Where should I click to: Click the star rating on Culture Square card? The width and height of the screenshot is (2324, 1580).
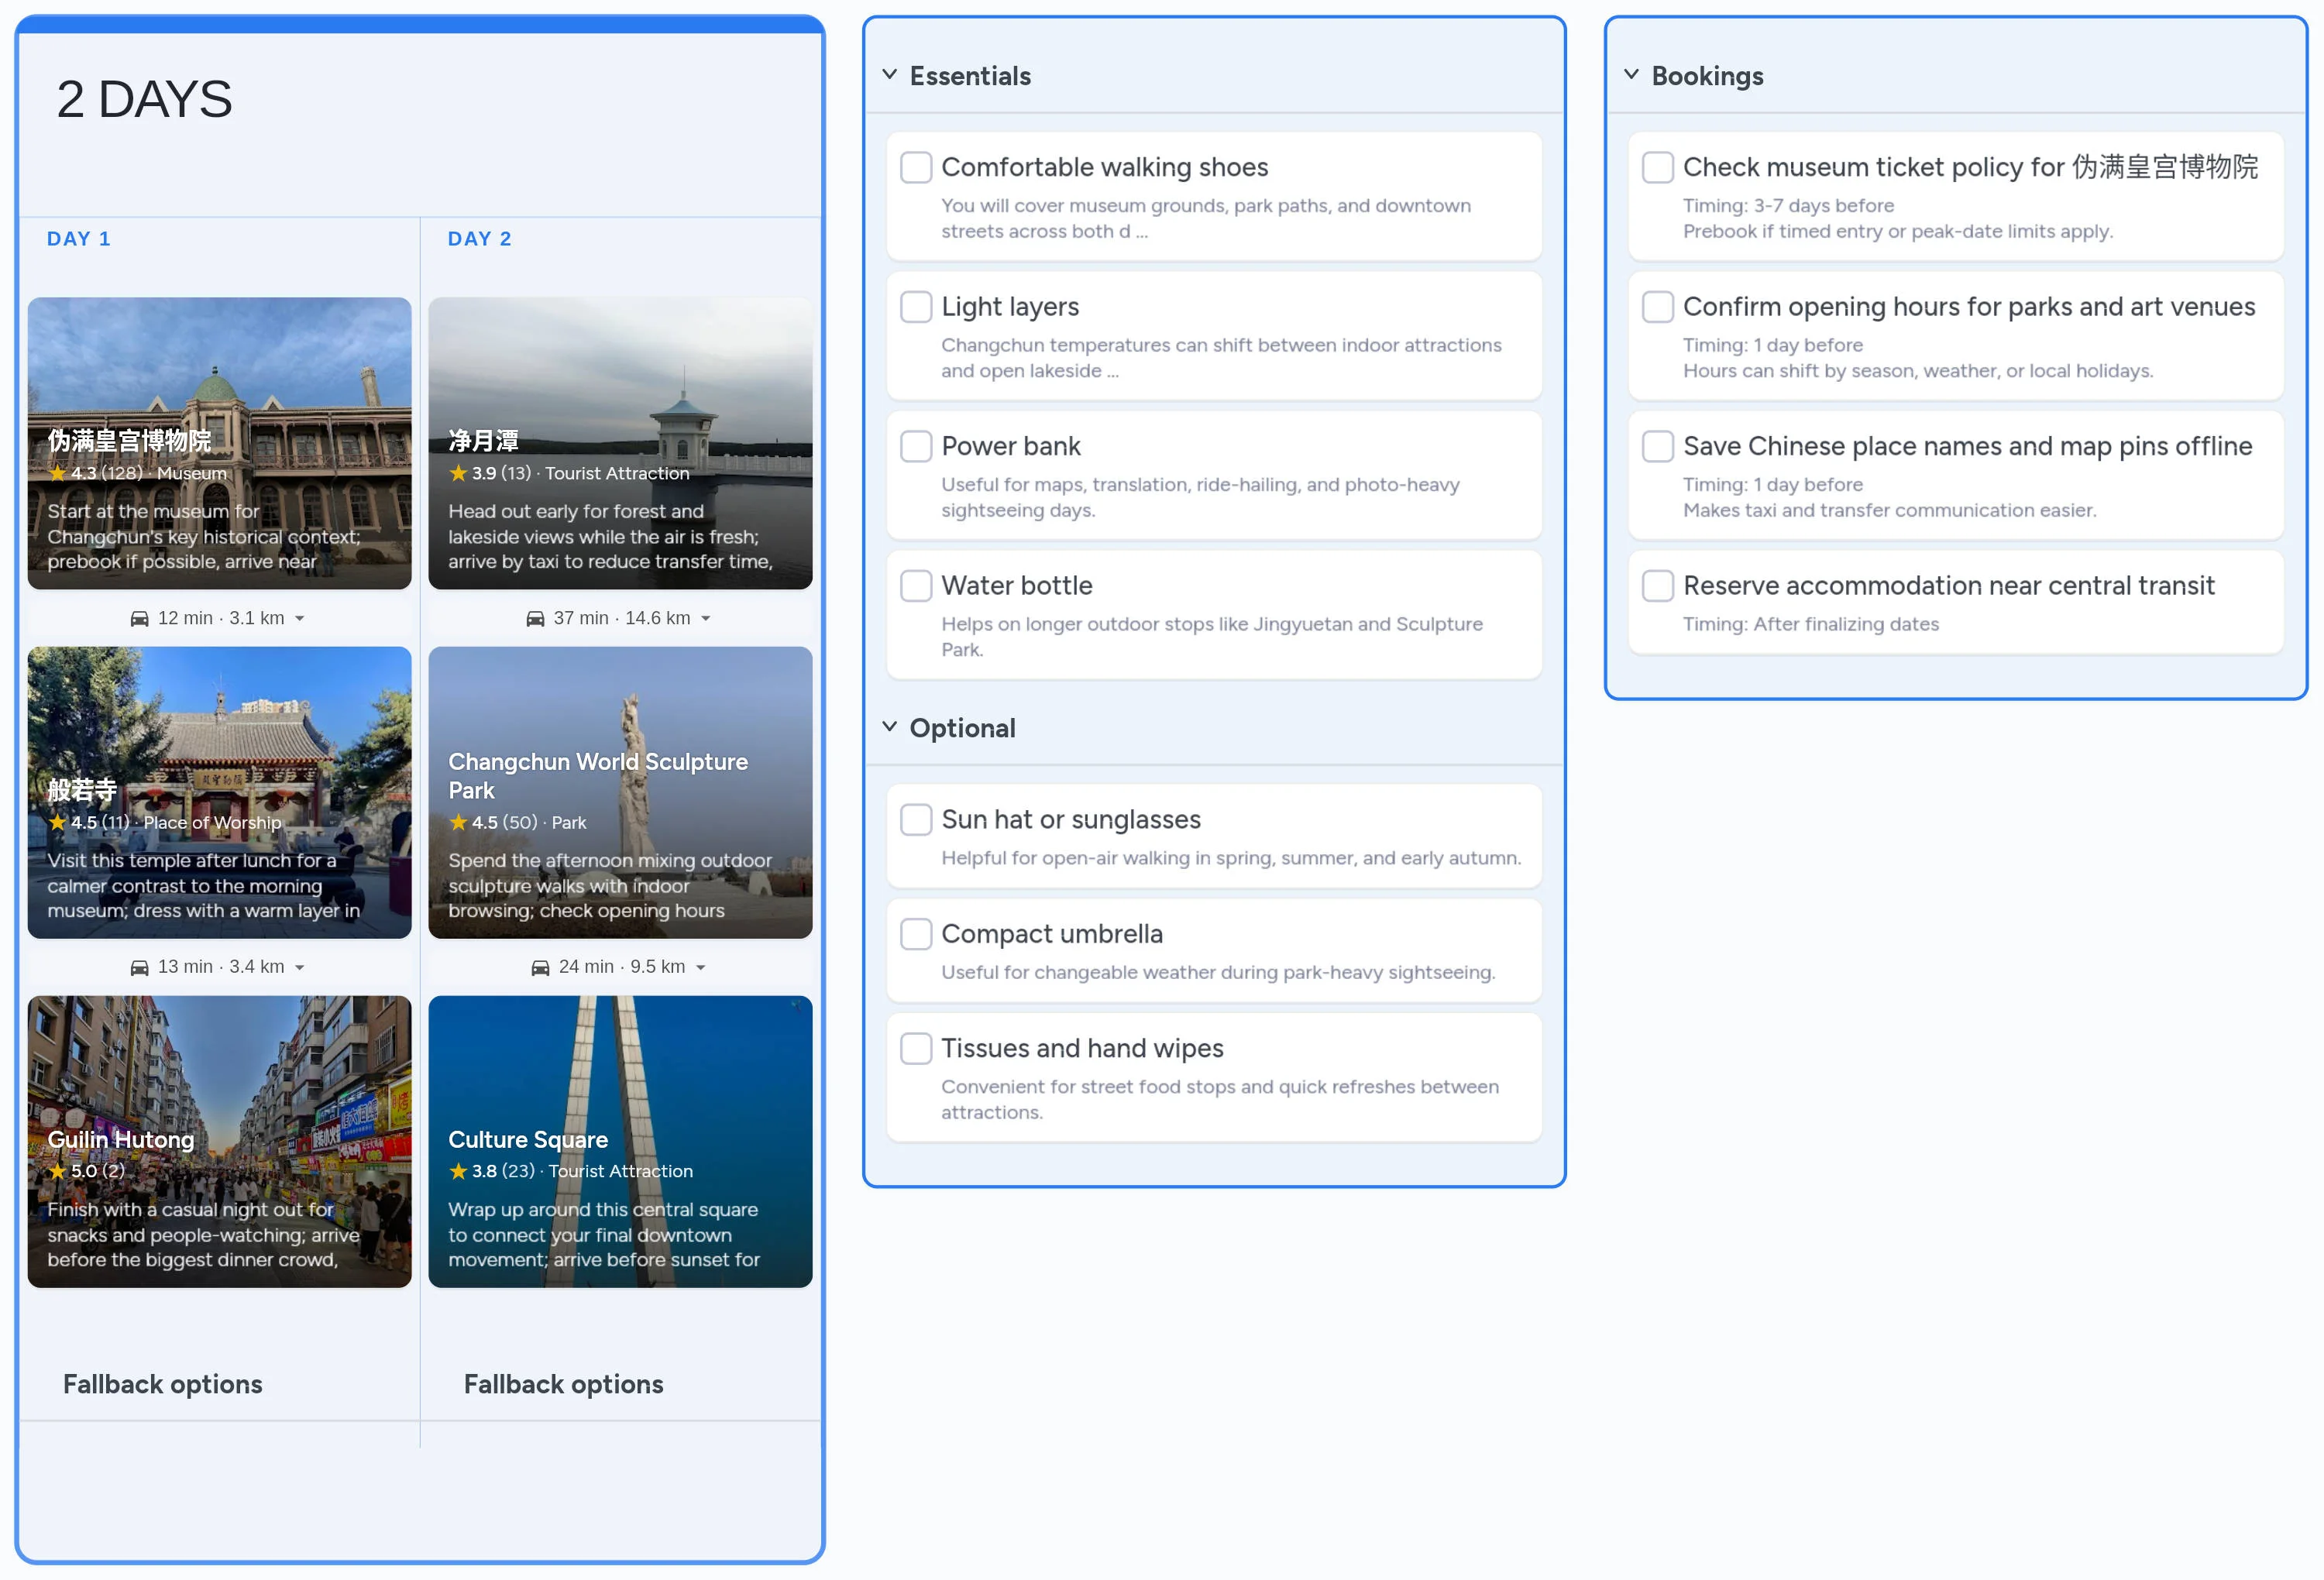[x=459, y=1171]
